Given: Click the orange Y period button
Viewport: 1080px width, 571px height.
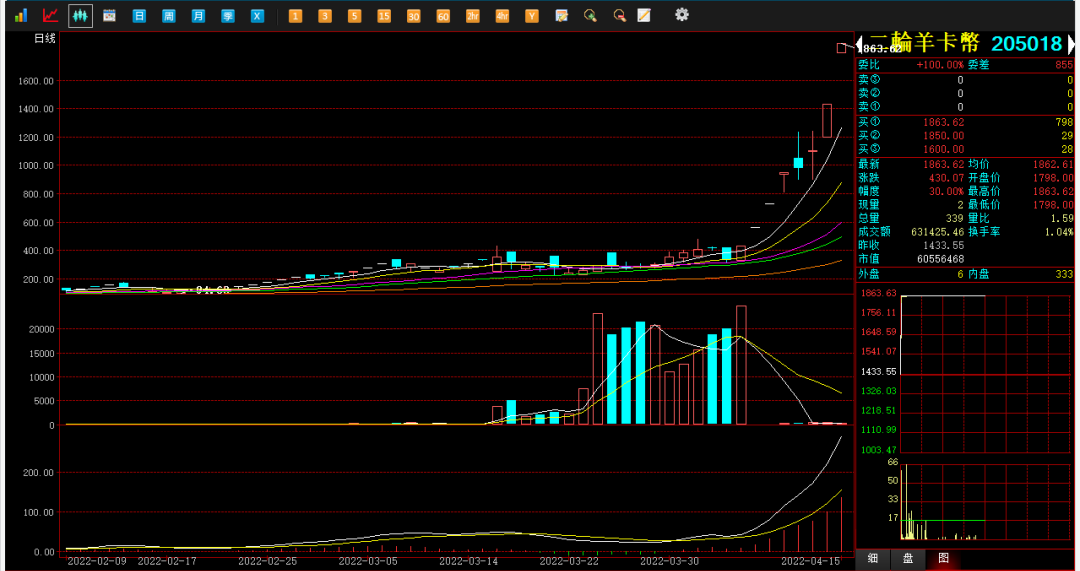Looking at the screenshot, I should [x=532, y=16].
